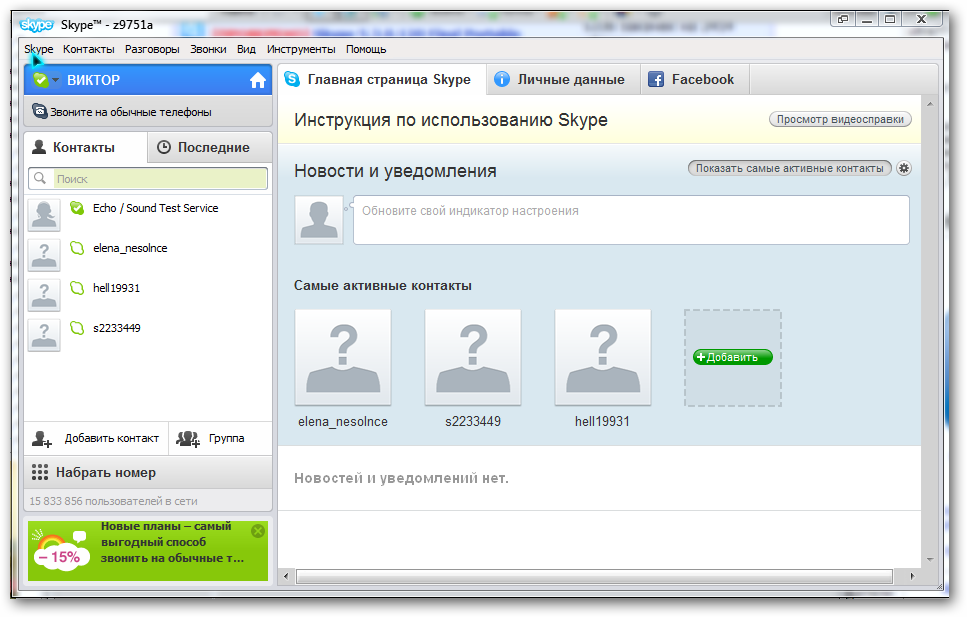This screenshot has height=617, width=967.
Task: Click the Просмотр видеосправки button
Action: tap(840, 119)
